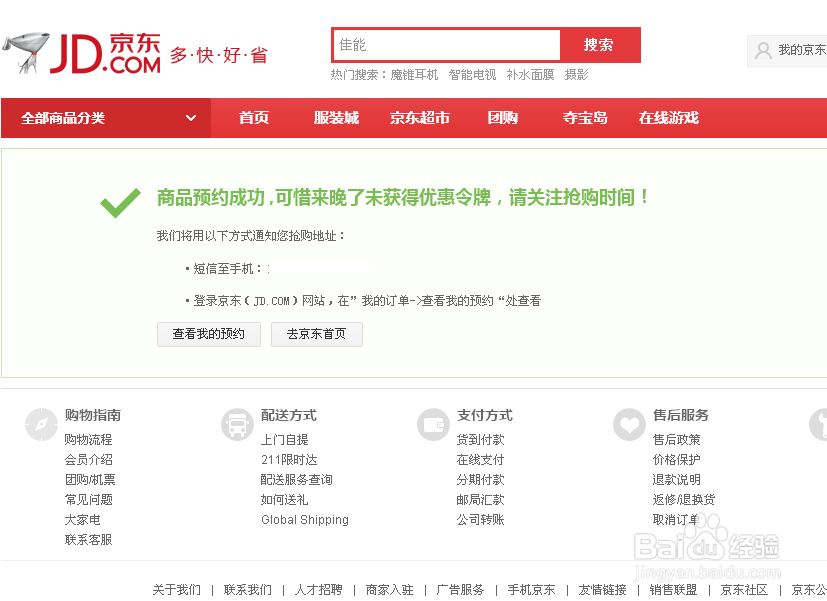Click the 支付方式 payment card icon
Screen dimensions: 827x601
click(433, 424)
